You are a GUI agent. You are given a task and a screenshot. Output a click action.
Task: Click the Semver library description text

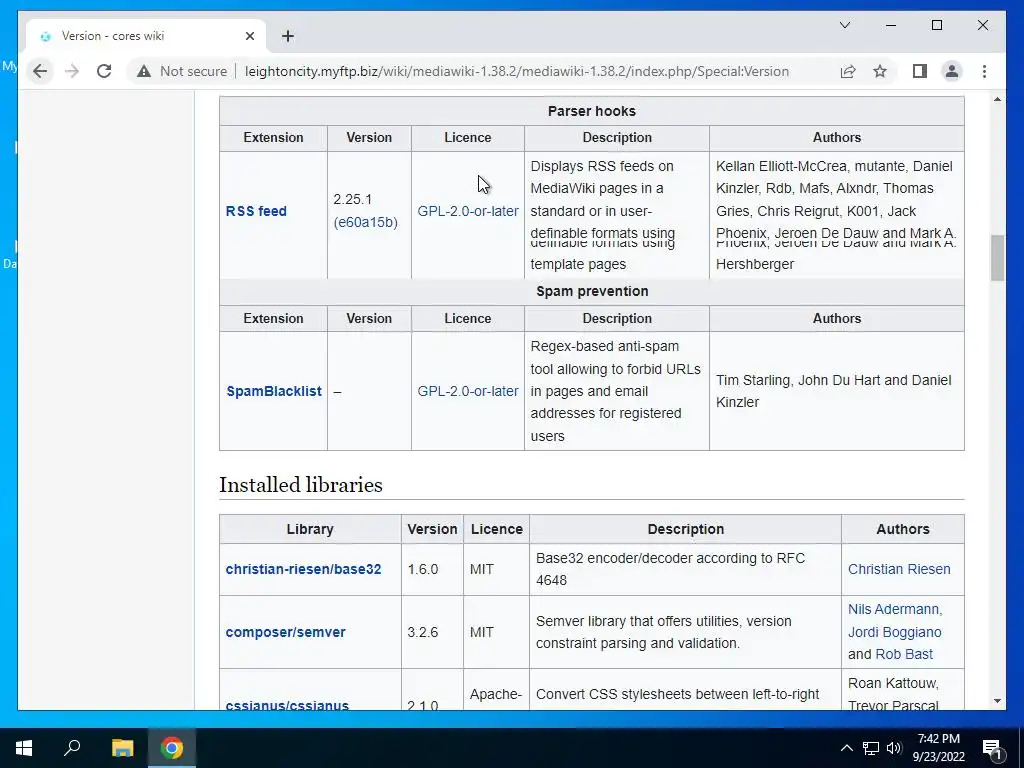664,632
